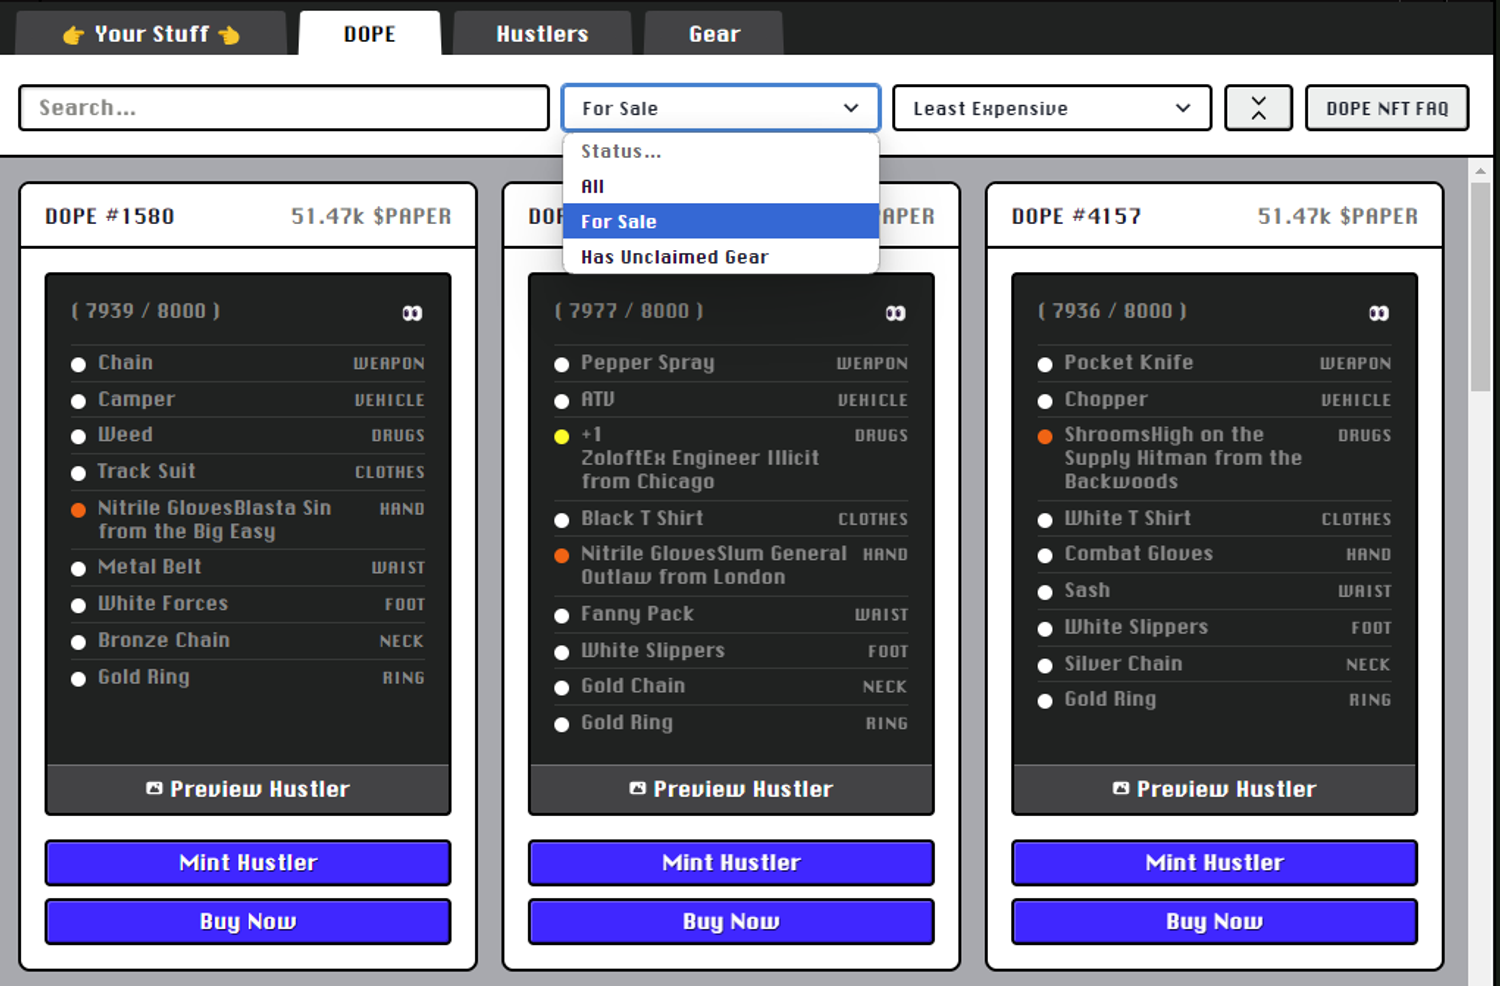This screenshot has height=986, width=1500.
Task: Open the Gear tab
Action: [x=714, y=34]
